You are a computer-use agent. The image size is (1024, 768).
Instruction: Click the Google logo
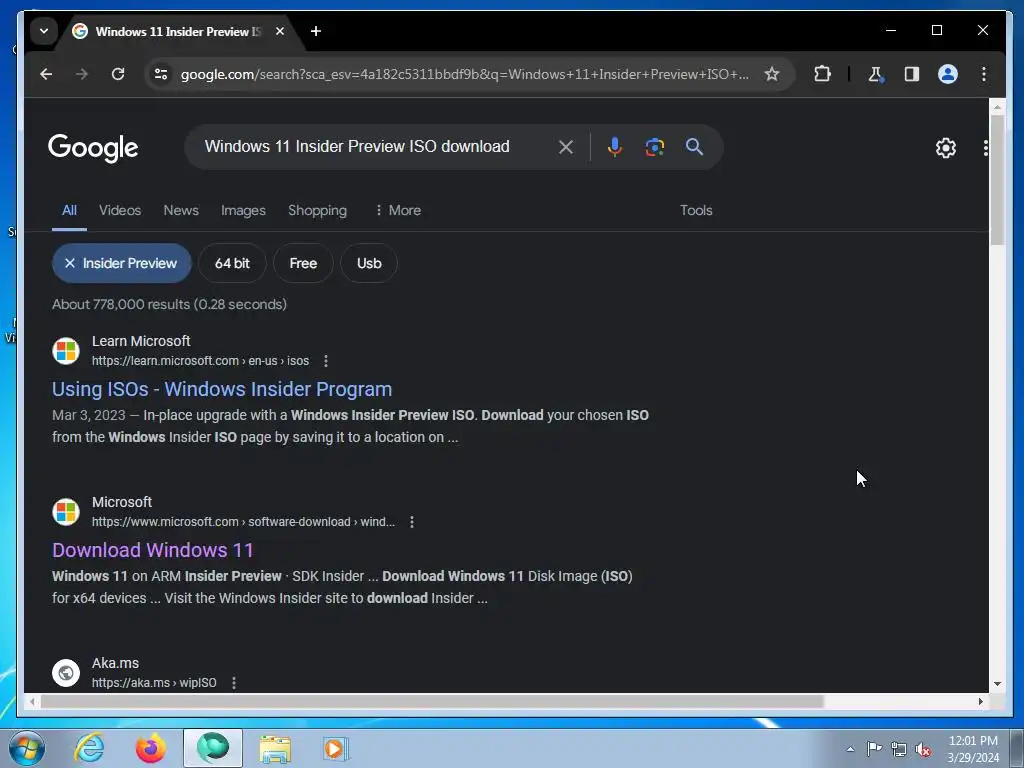[93, 148]
